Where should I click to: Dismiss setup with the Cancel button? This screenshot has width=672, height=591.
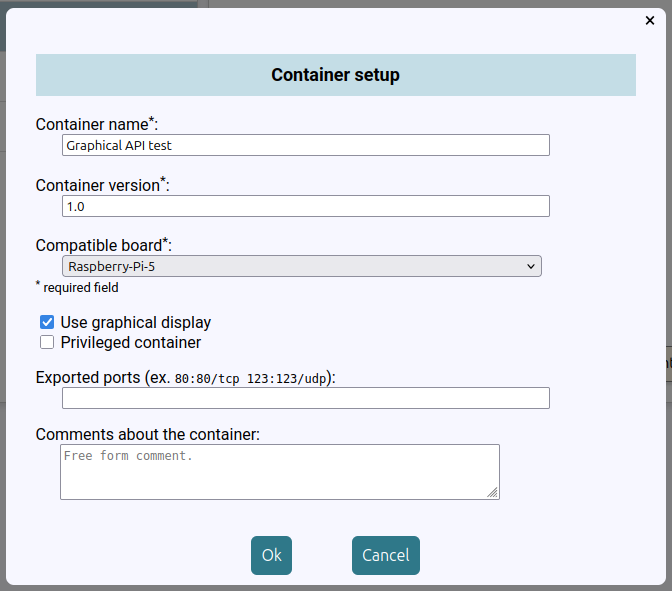click(x=386, y=555)
